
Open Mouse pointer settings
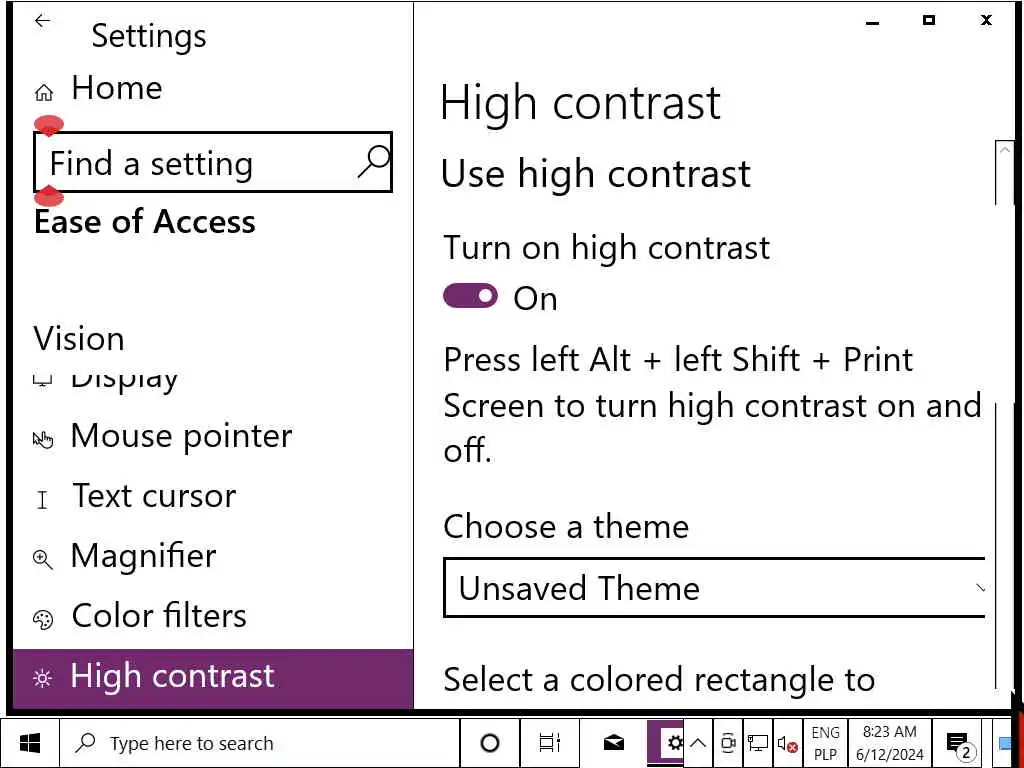[180, 437]
